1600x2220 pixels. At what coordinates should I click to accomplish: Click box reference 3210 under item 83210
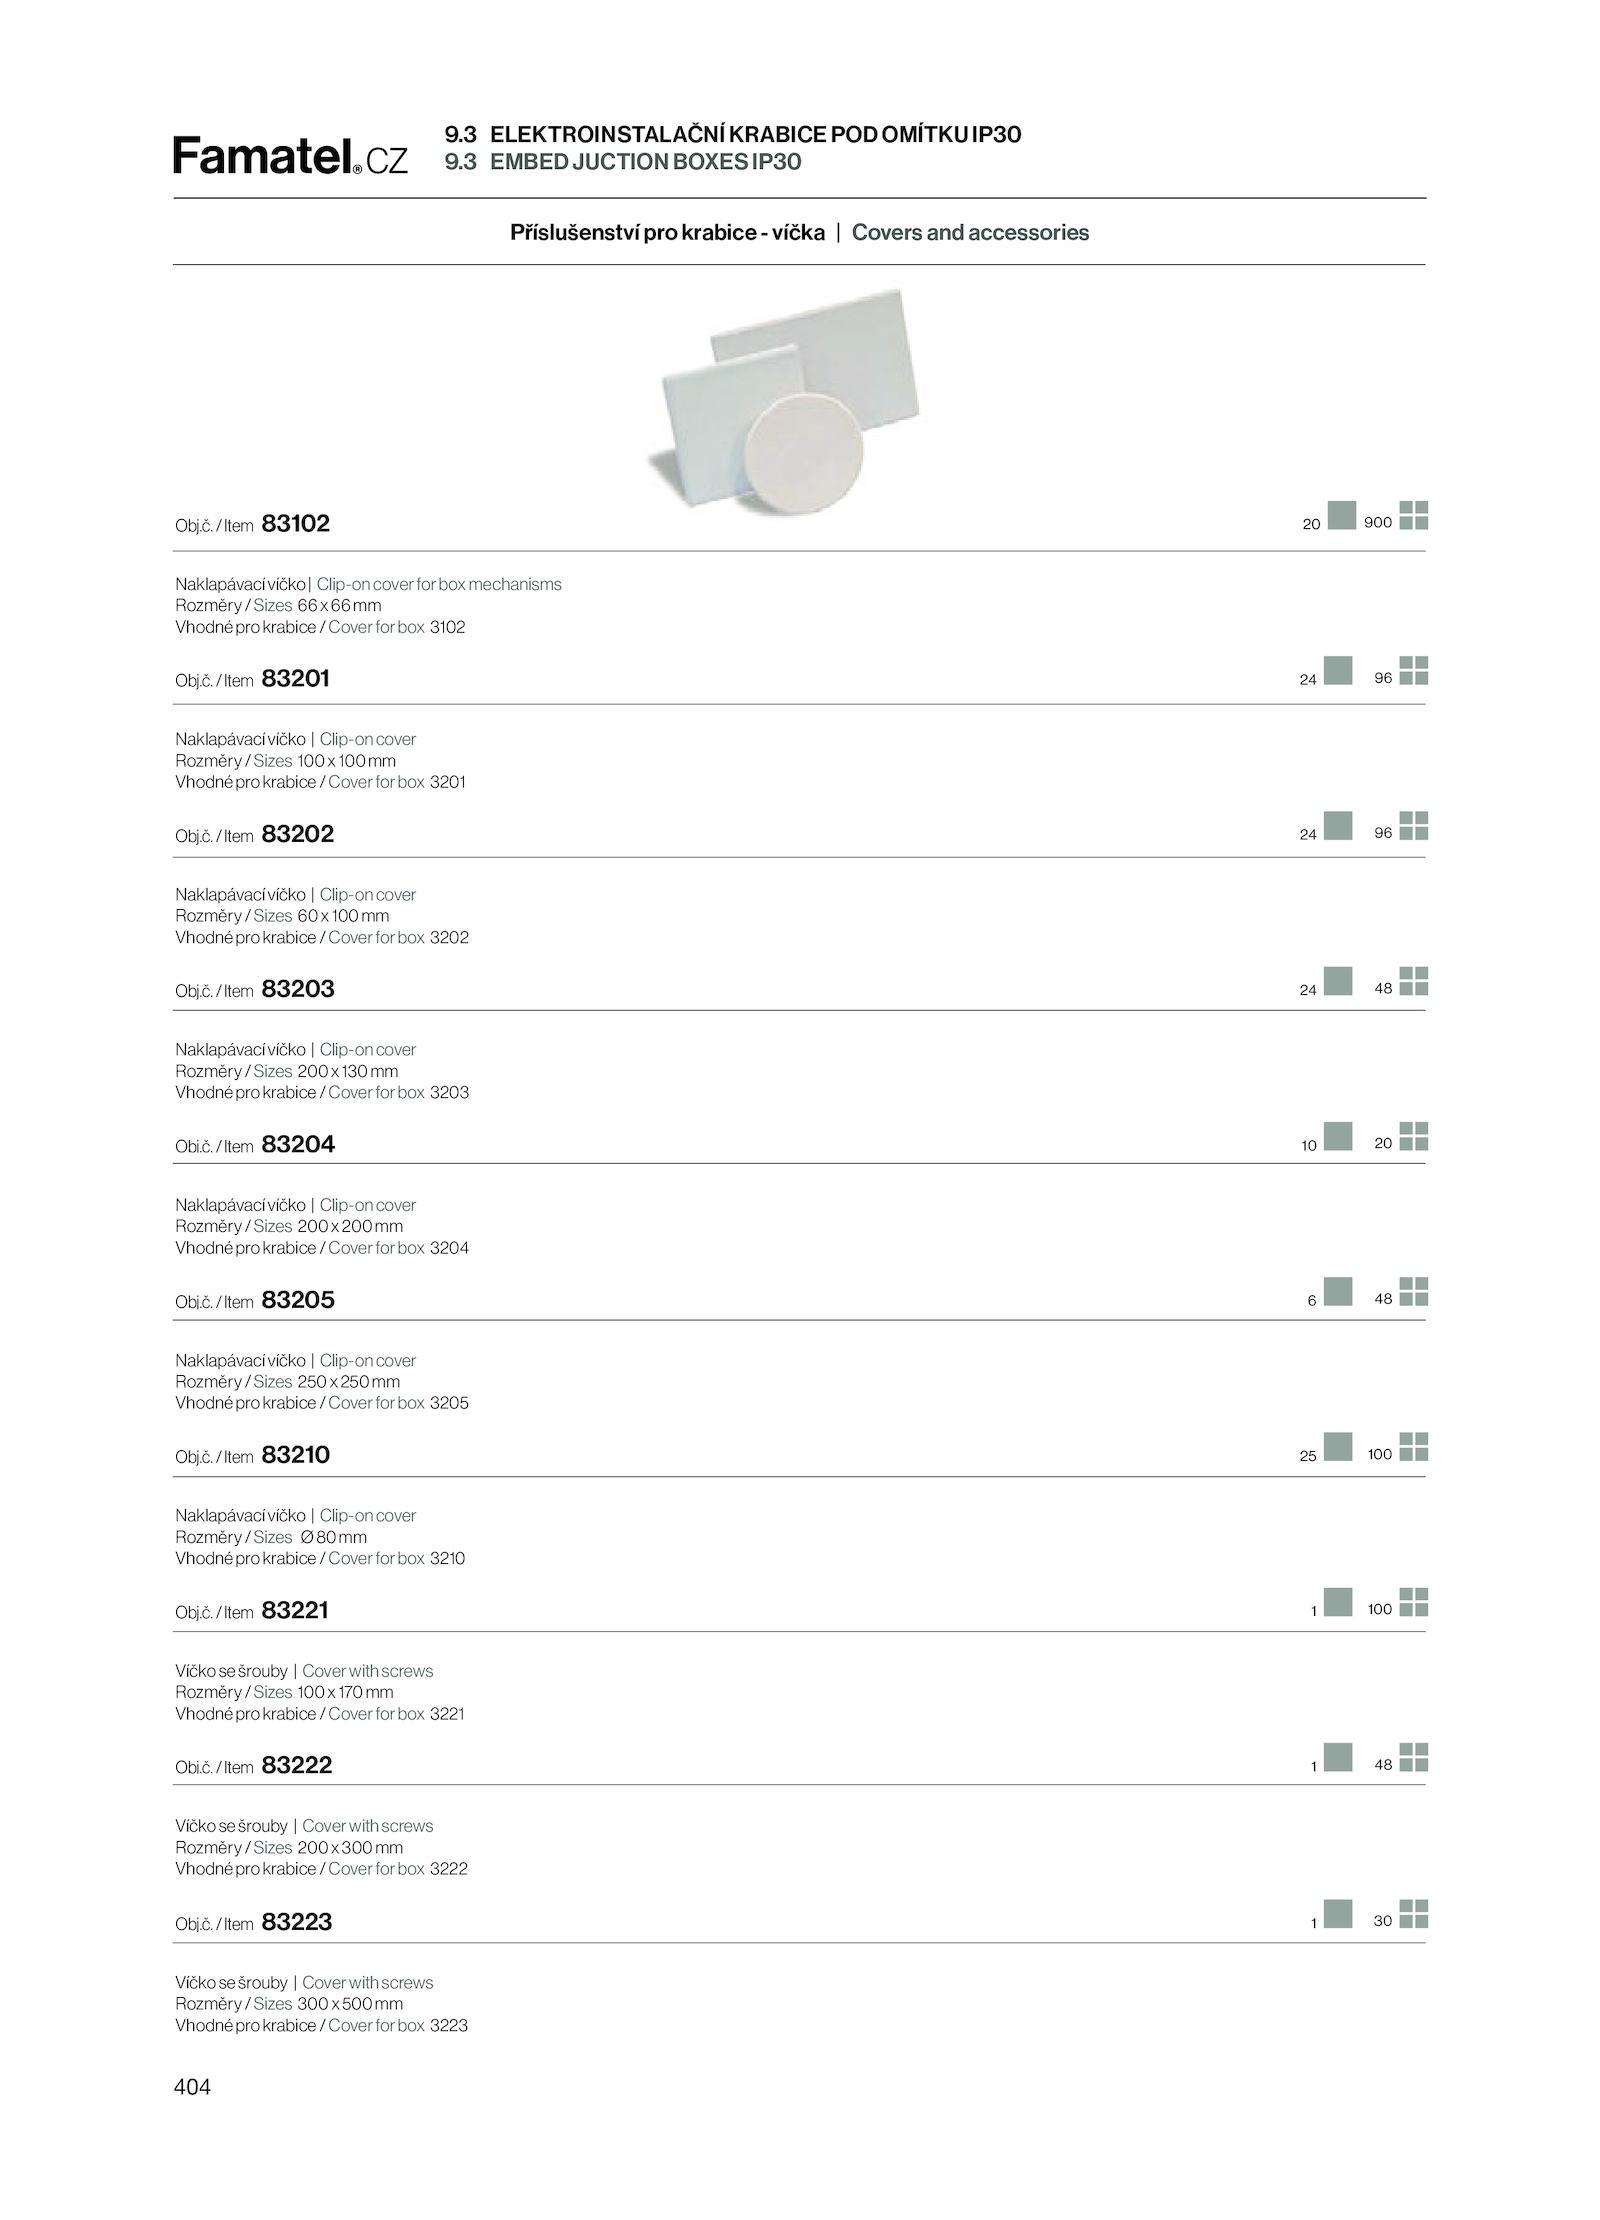(x=447, y=1558)
